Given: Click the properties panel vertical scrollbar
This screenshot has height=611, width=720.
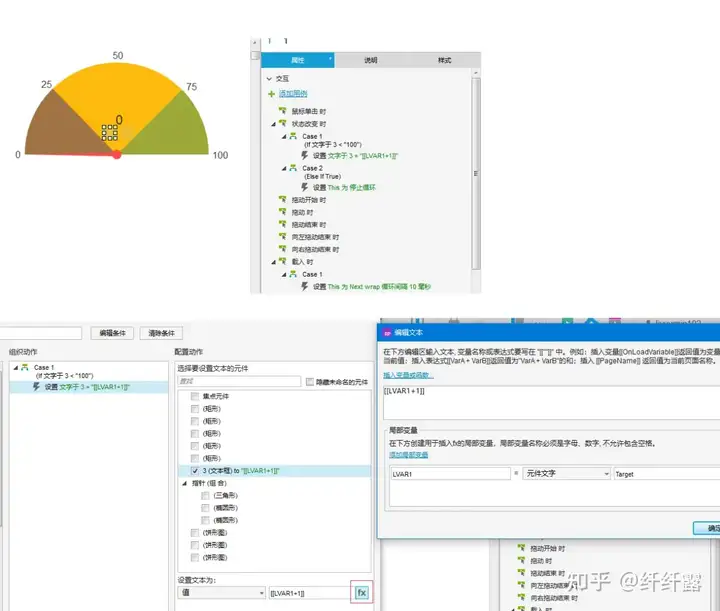Looking at the screenshot, I should click(476, 174).
